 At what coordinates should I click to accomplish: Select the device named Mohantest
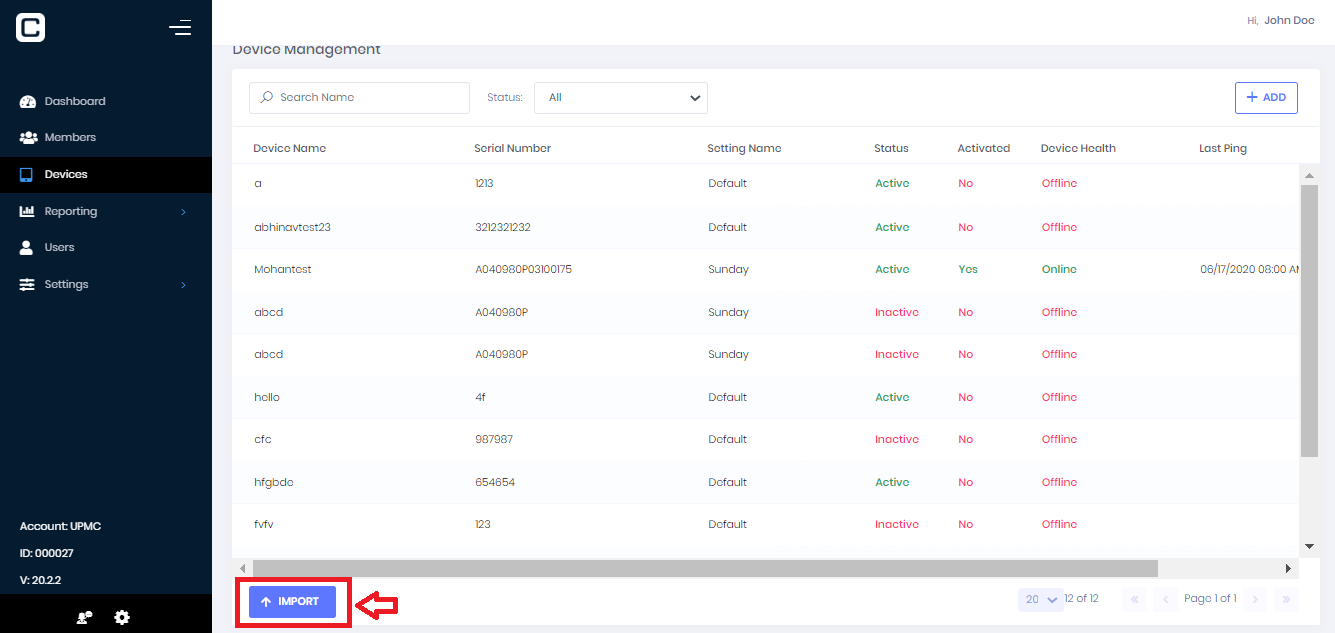283,269
